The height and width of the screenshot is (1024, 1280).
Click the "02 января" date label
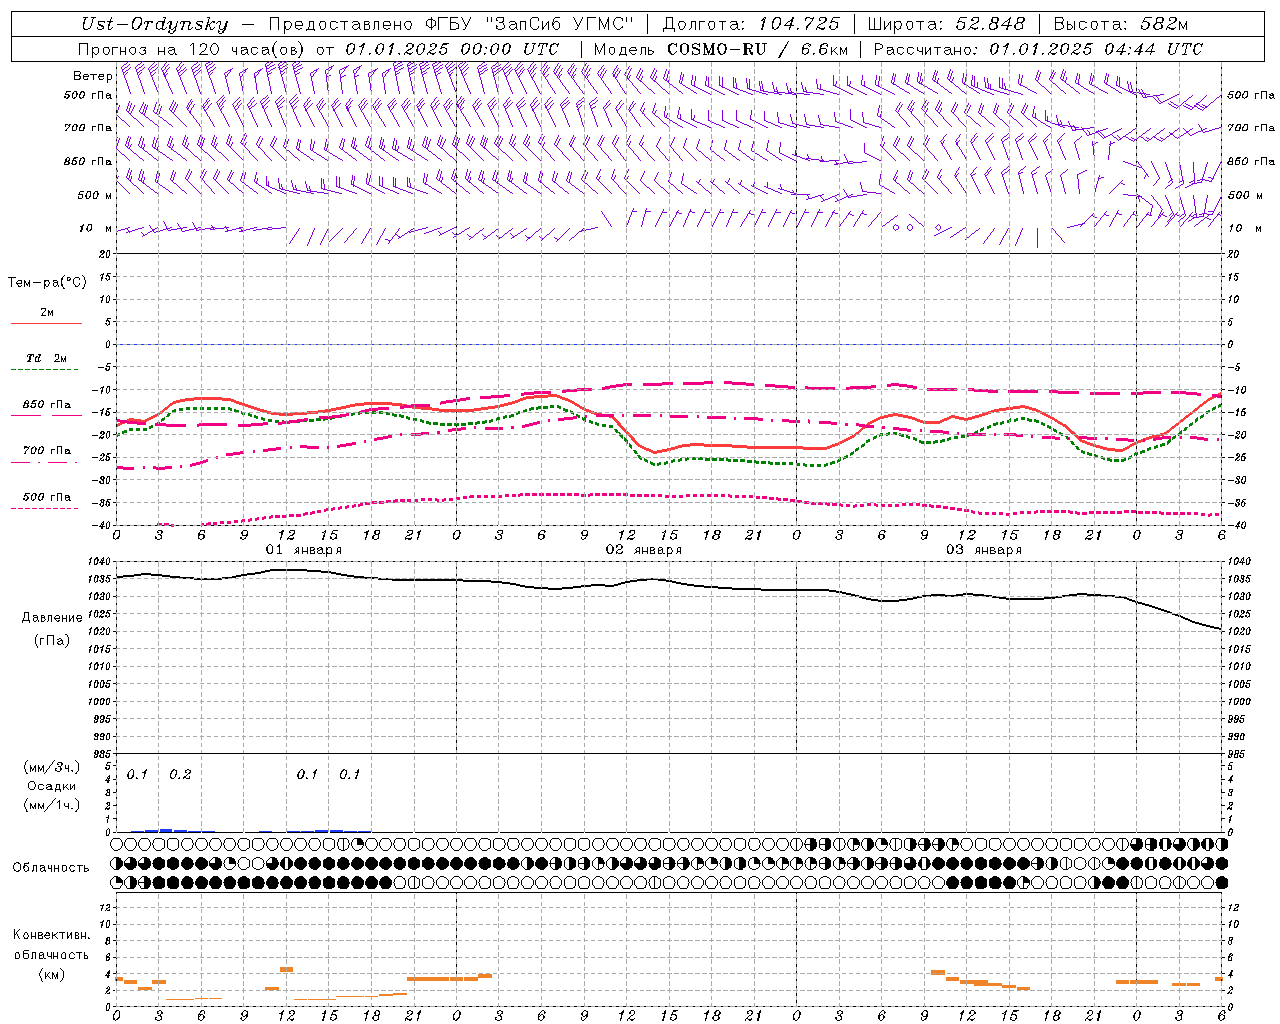(643, 550)
